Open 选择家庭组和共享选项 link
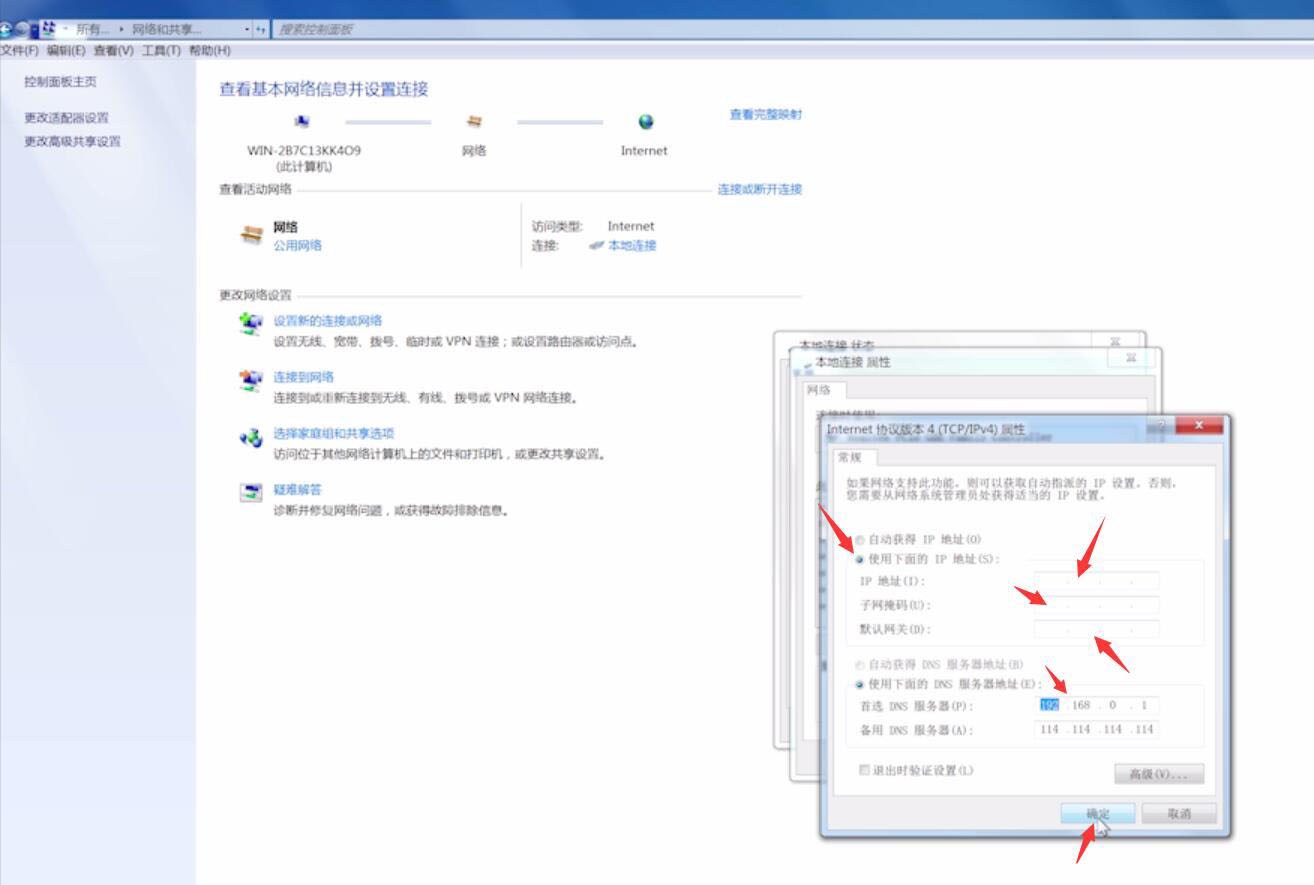Image resolution: width=1314 pixels, height=885 pixels. pyautogui.click(x=334, y=434)
